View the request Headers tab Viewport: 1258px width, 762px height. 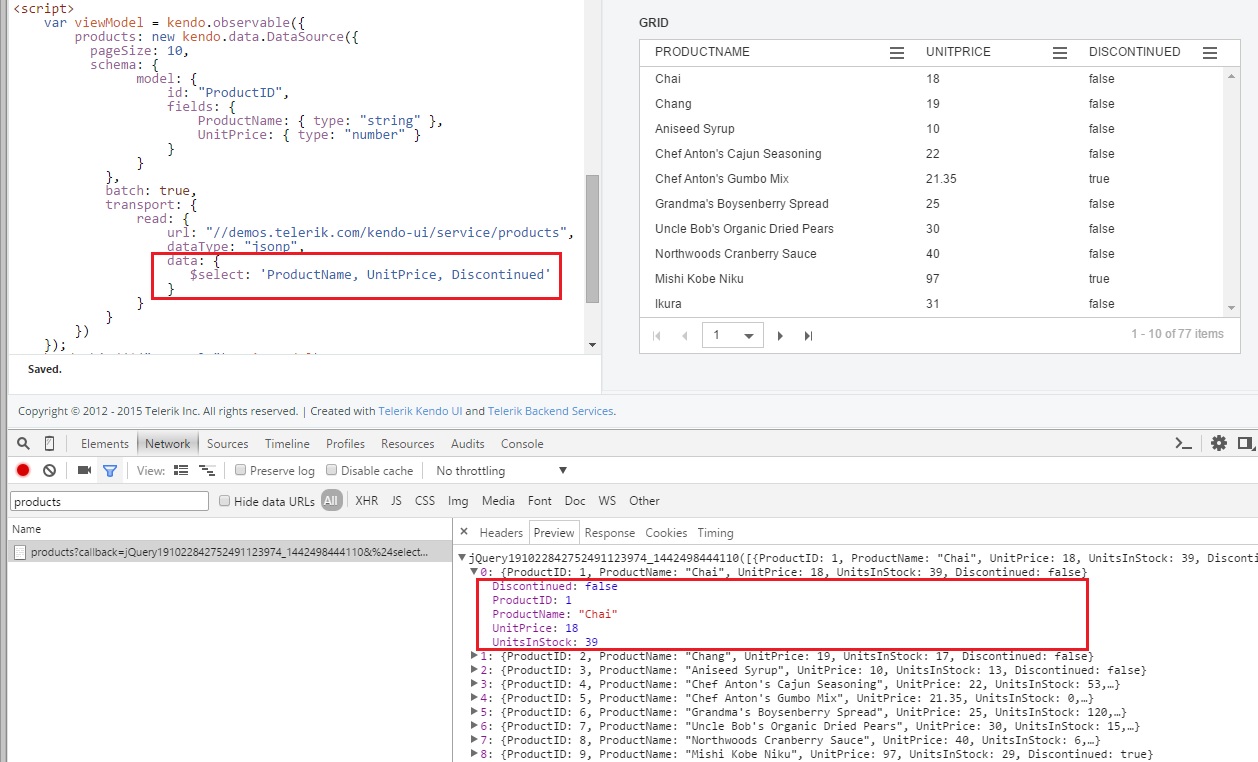point(501,533)
